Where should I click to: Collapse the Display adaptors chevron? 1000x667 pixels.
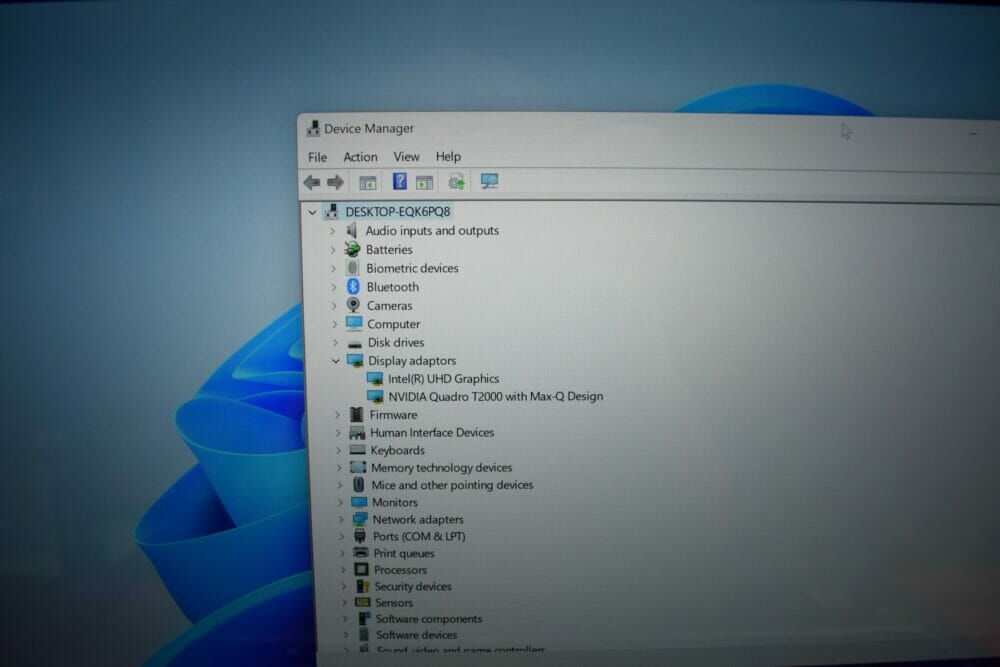pos(335,361)
